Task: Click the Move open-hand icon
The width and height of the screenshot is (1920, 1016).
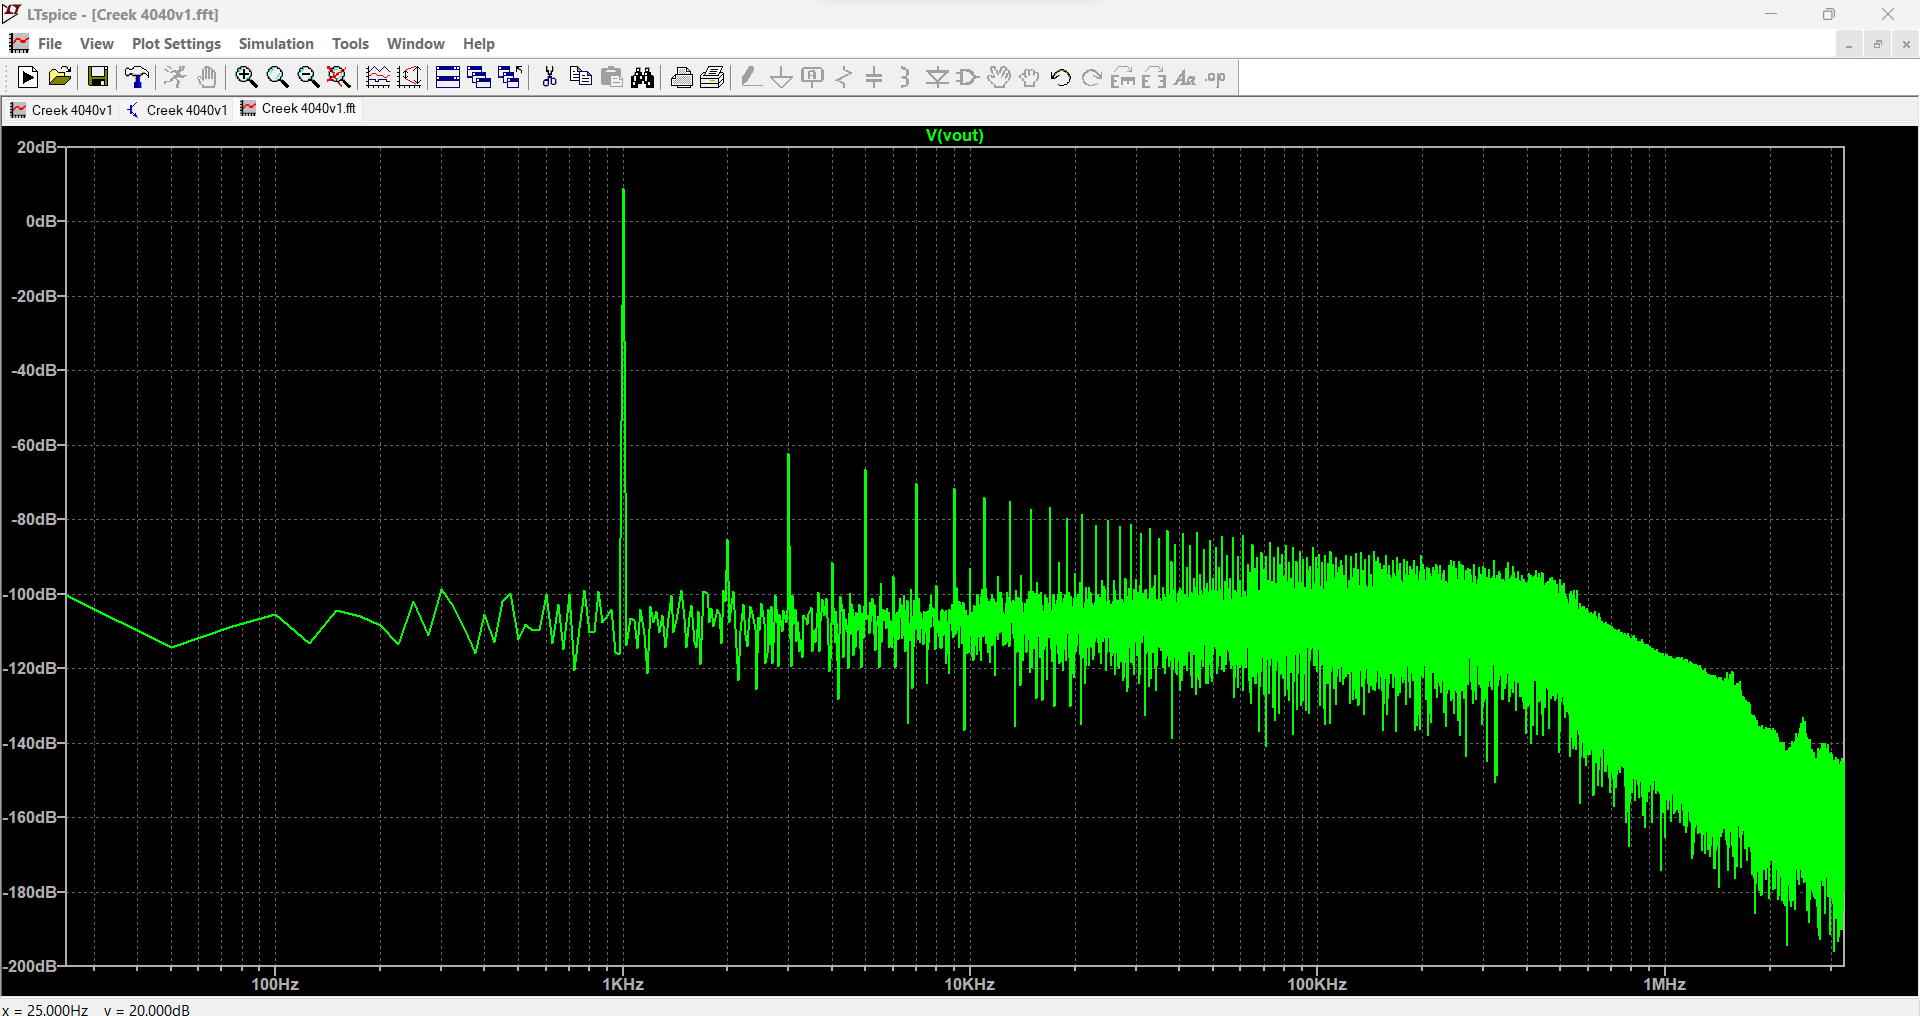Action: (999, 77)
